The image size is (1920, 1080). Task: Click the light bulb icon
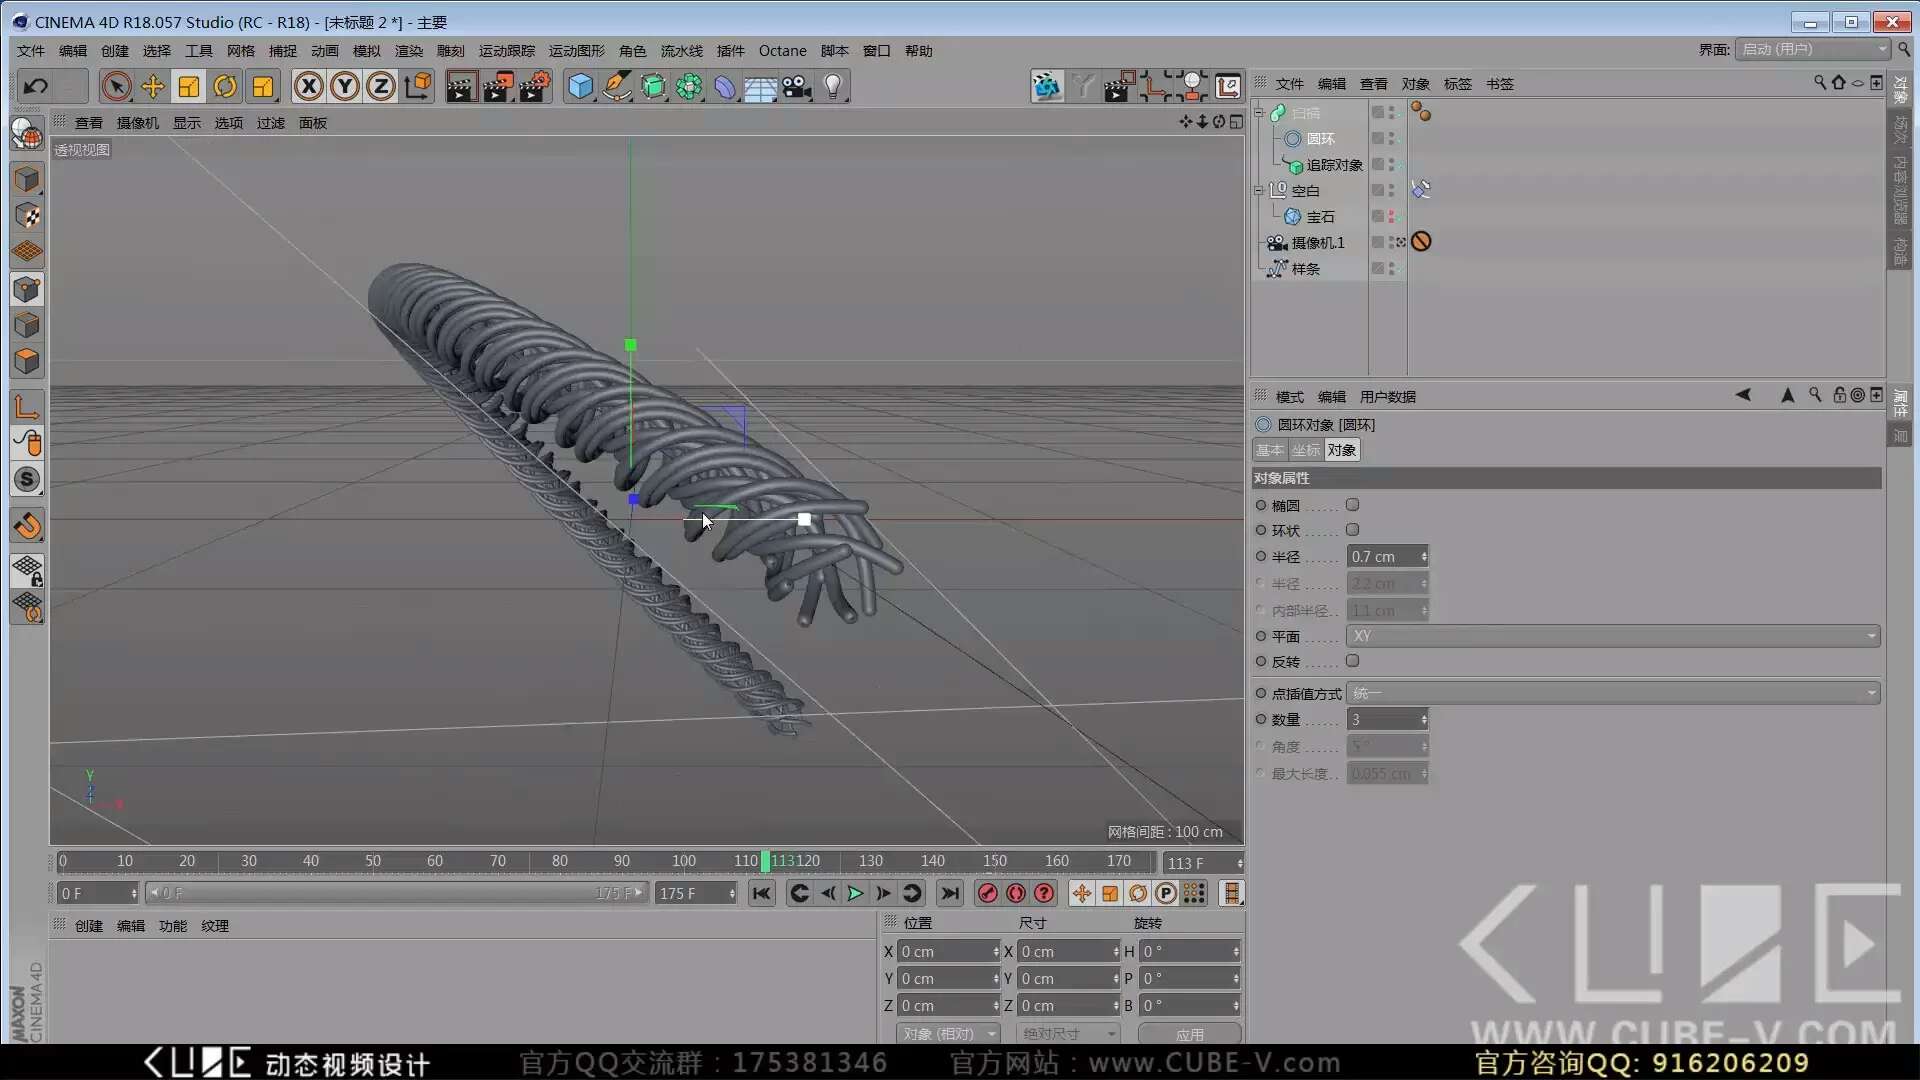pyautogui.click(x=833, y=87)
